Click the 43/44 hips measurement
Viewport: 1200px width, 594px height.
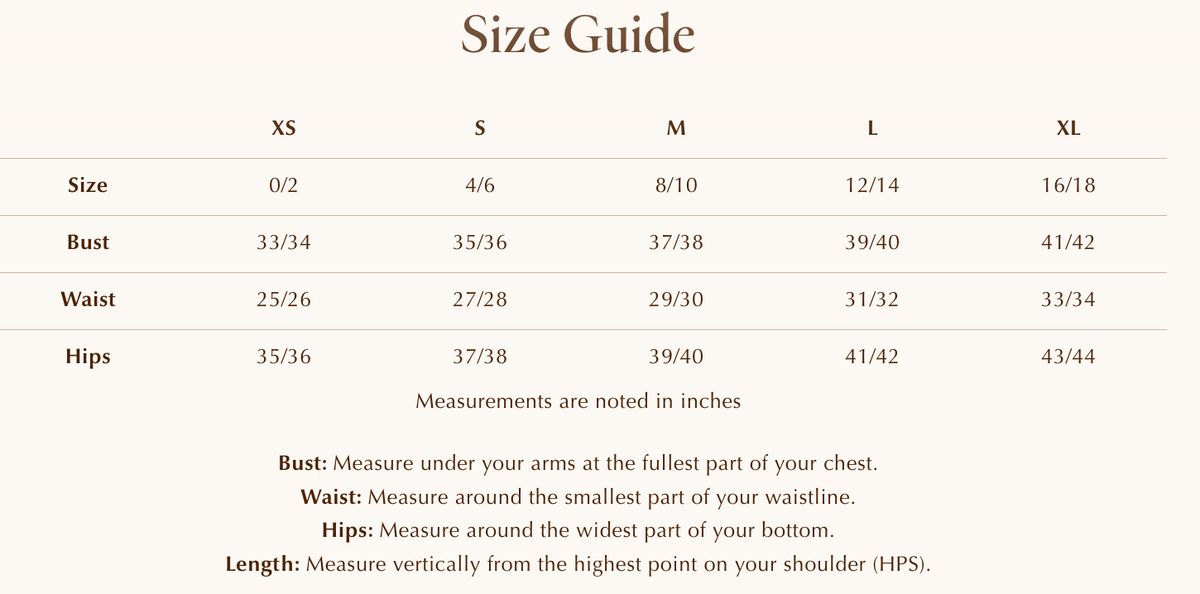(x=1068, y=357)
